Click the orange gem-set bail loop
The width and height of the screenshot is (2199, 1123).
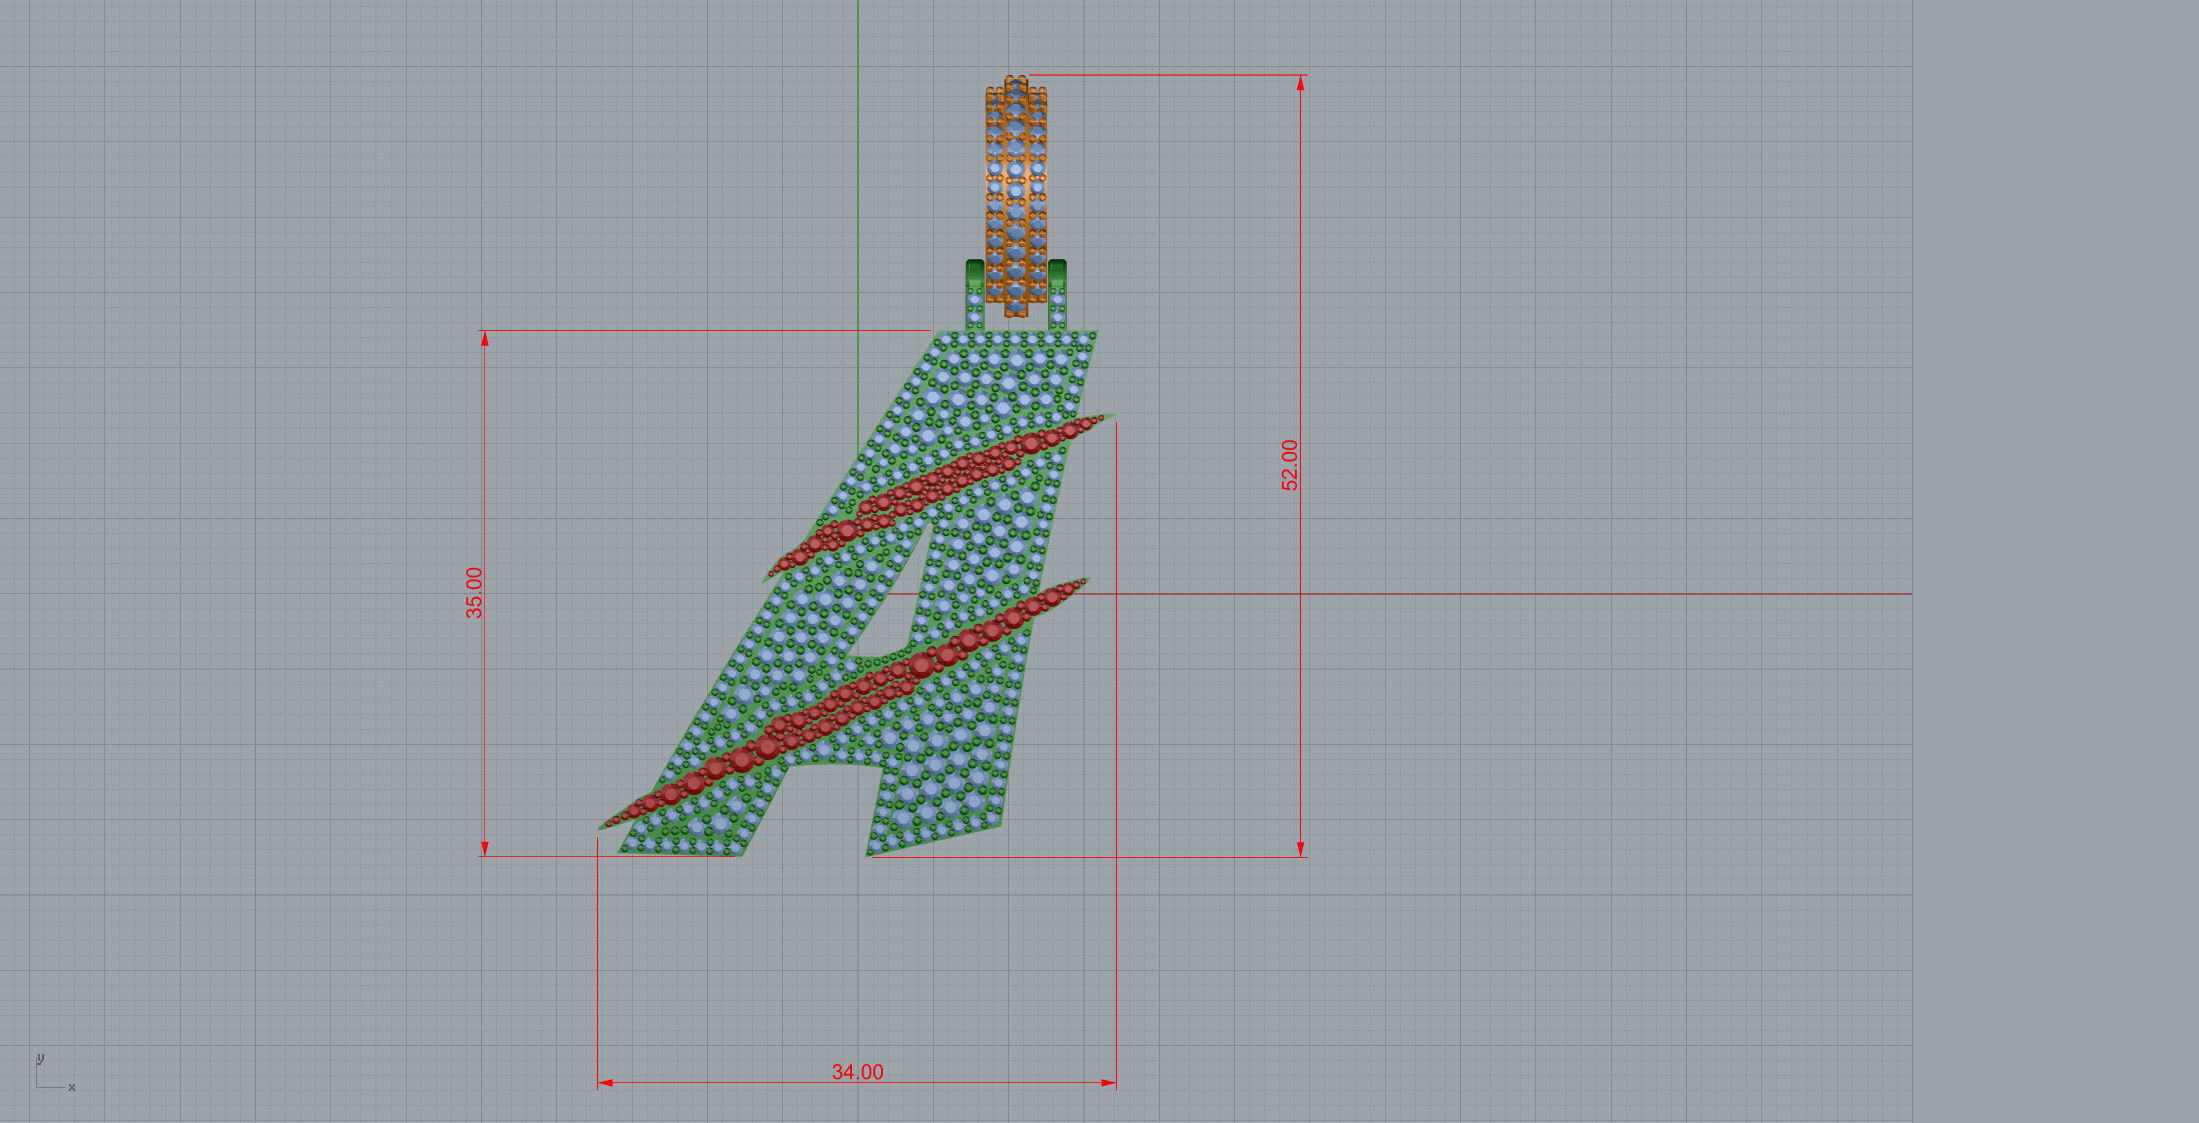(x=1016, y=195)
